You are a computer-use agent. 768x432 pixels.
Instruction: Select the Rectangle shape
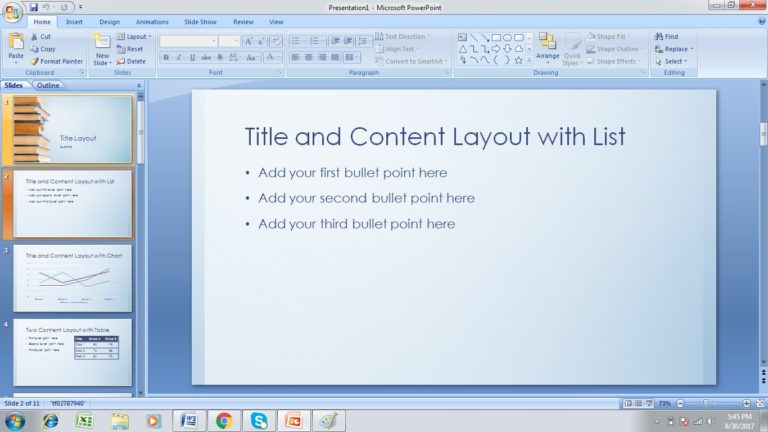coord(496,37)
